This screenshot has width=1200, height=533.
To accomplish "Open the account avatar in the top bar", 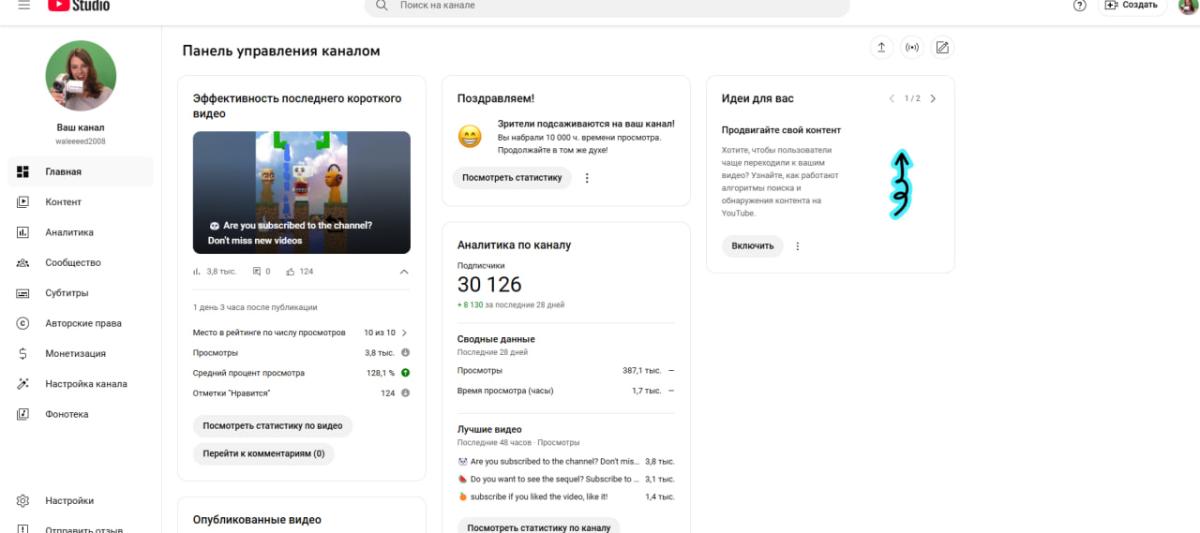I will 1189,5.
